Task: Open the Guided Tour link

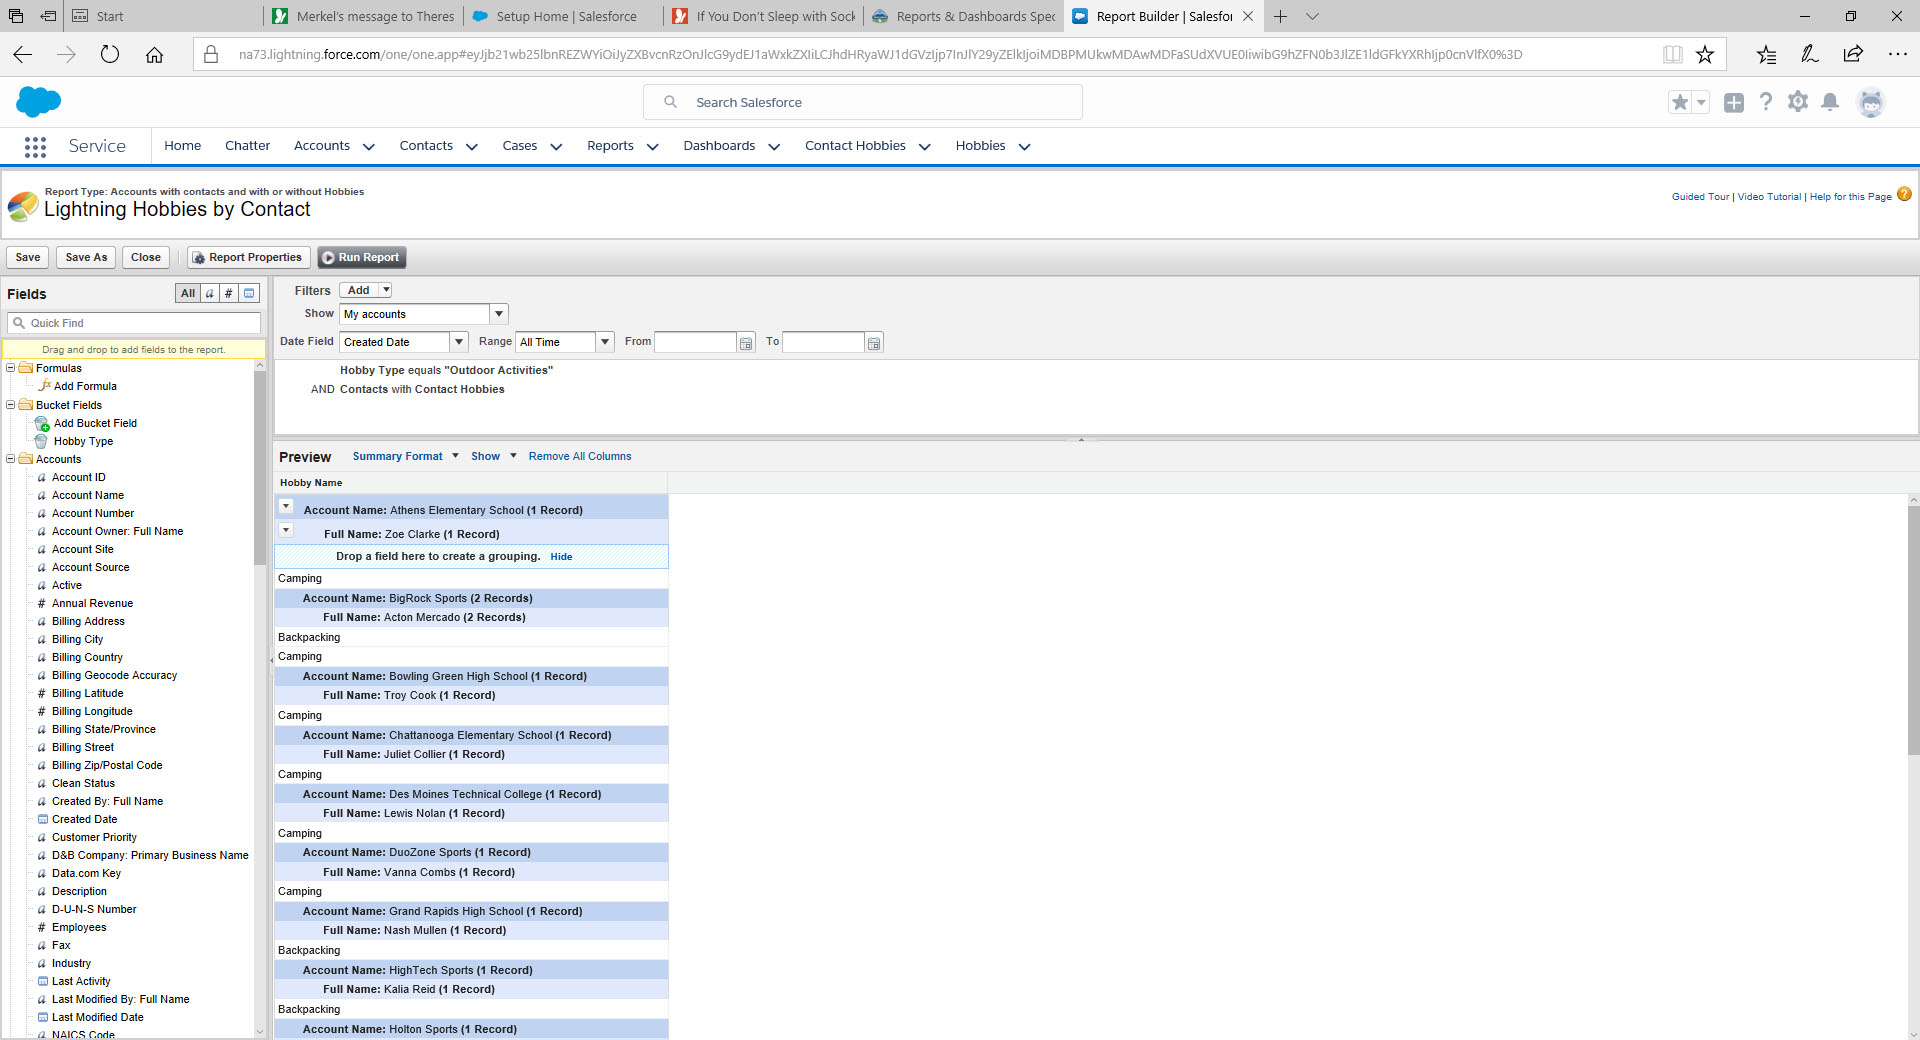Action: tap(1700, 197)
